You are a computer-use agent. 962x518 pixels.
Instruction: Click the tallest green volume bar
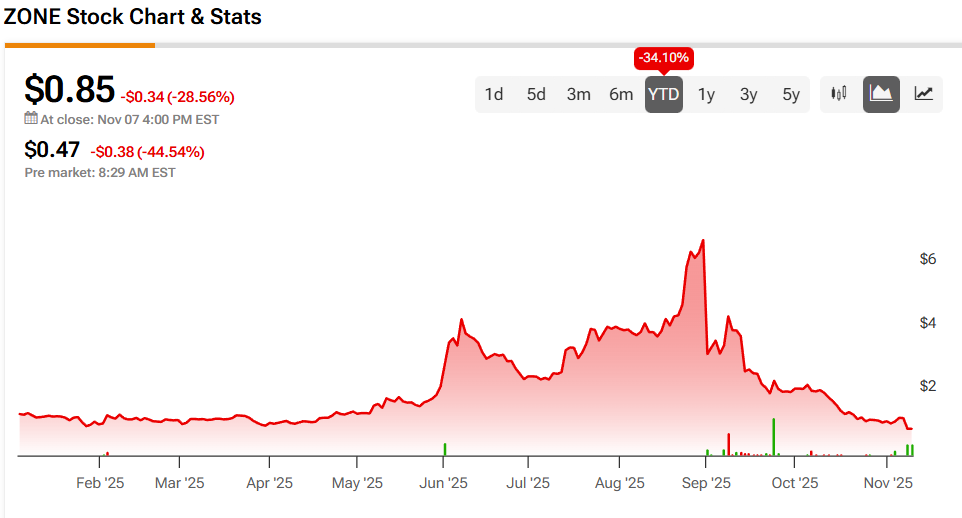[774, 437]
